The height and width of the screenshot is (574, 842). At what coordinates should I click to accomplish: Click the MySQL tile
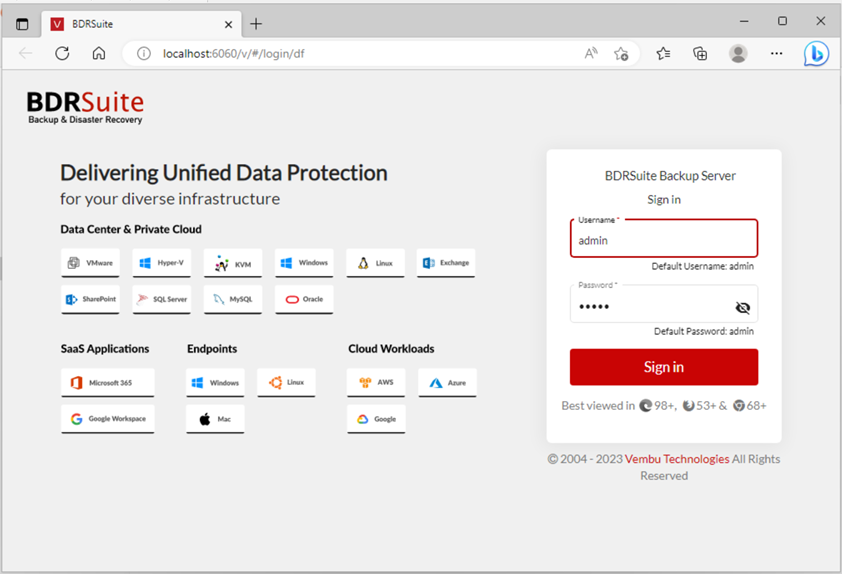(233, 299)
